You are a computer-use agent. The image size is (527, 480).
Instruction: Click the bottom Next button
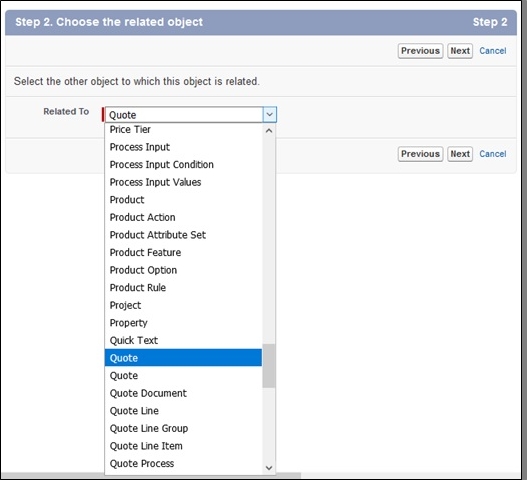460,154
